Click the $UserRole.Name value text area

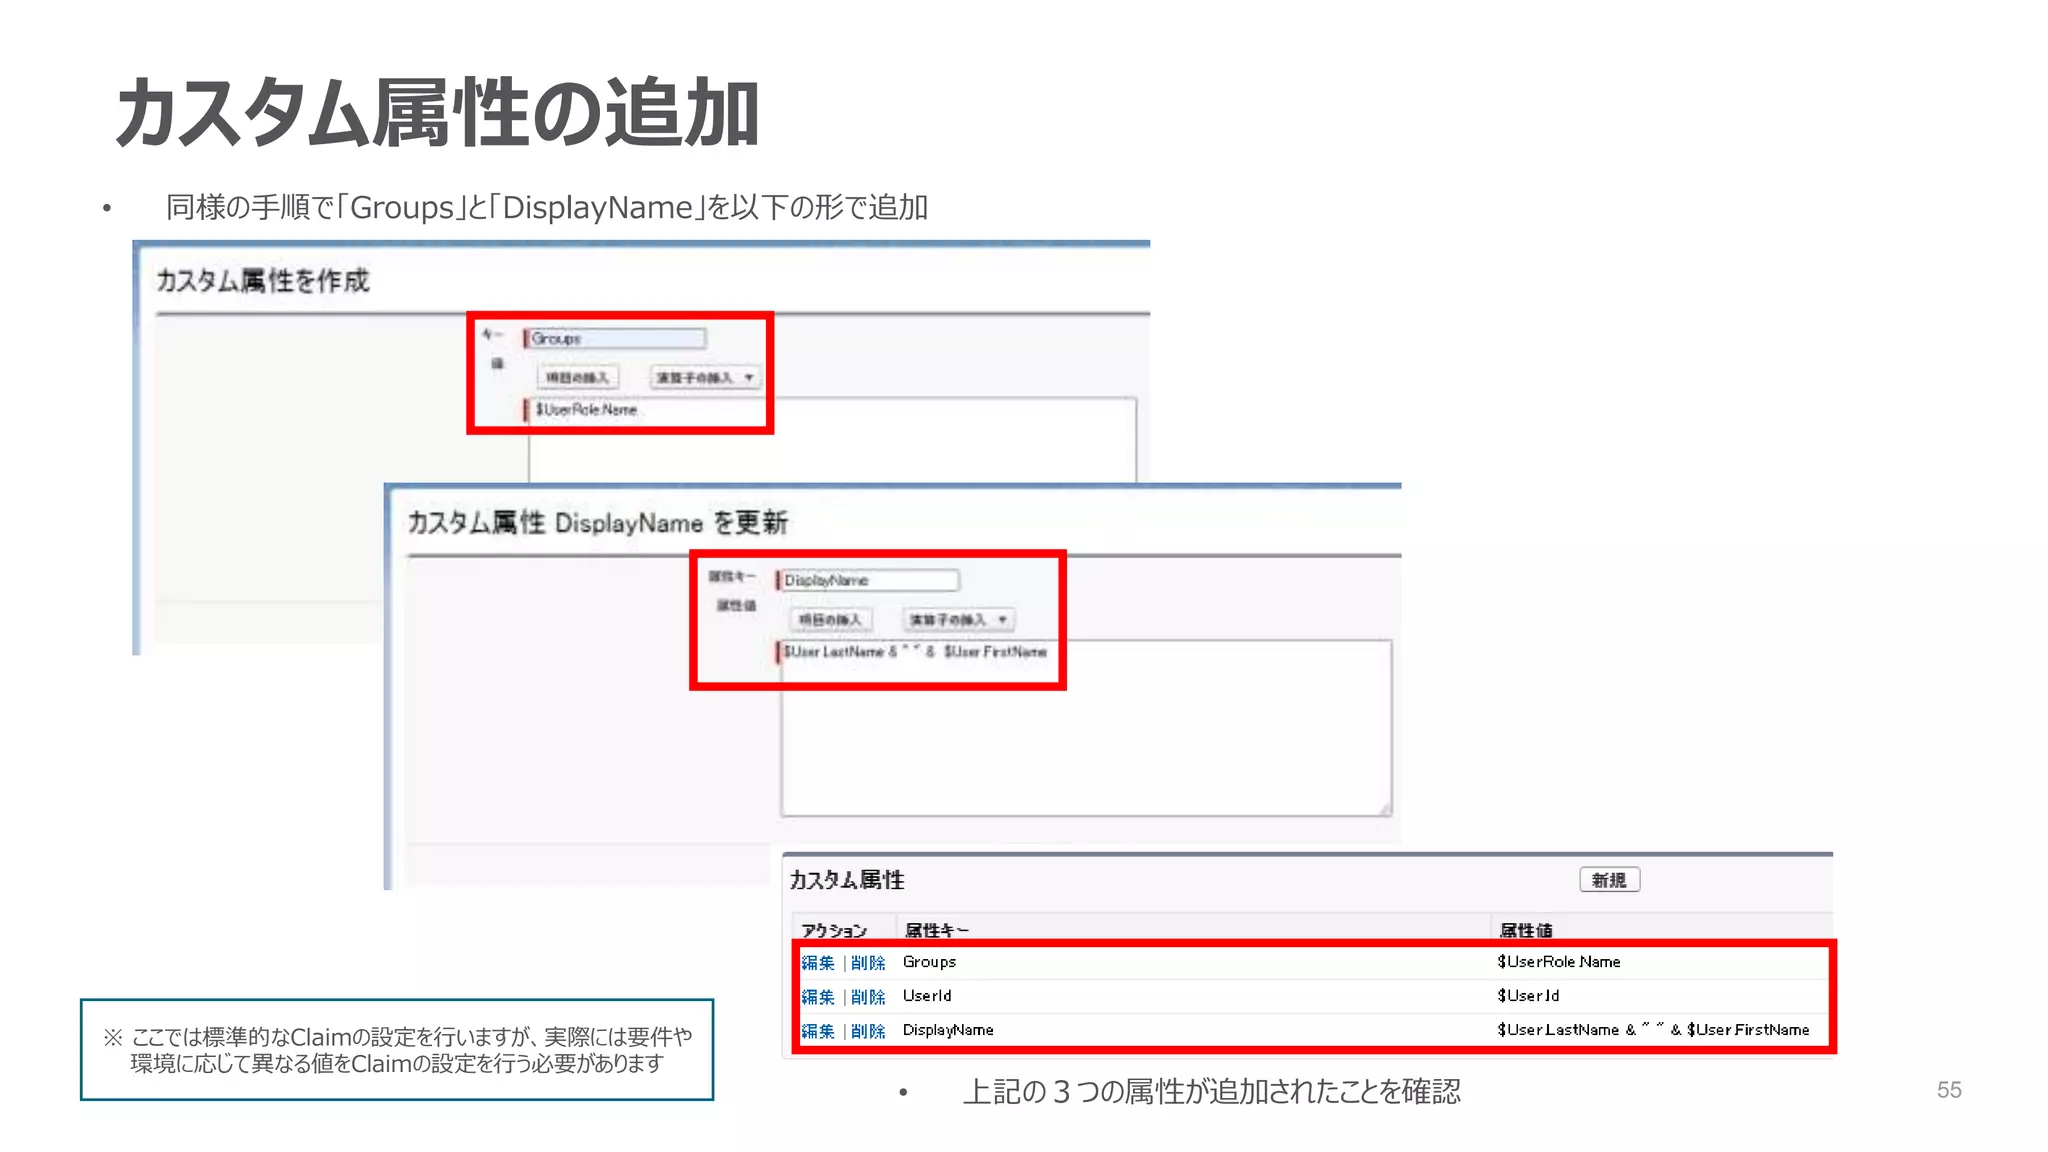tap(832, 440)
